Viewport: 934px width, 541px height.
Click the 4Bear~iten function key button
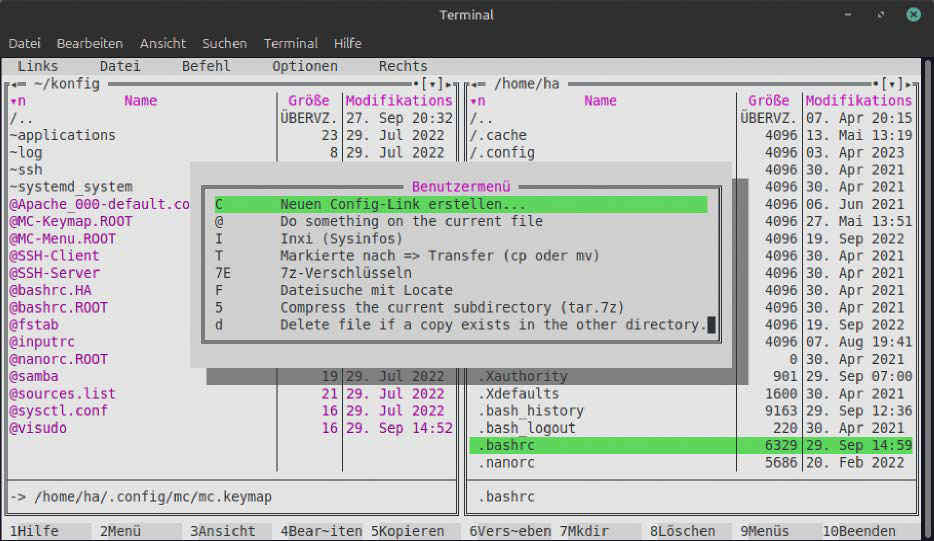tap(321, 531)
